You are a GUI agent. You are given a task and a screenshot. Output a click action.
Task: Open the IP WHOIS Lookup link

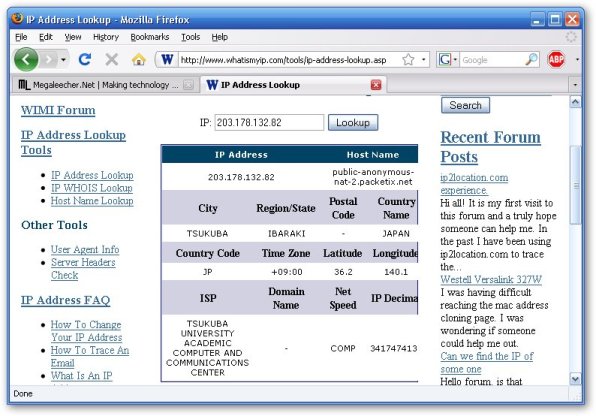(92, 188)
